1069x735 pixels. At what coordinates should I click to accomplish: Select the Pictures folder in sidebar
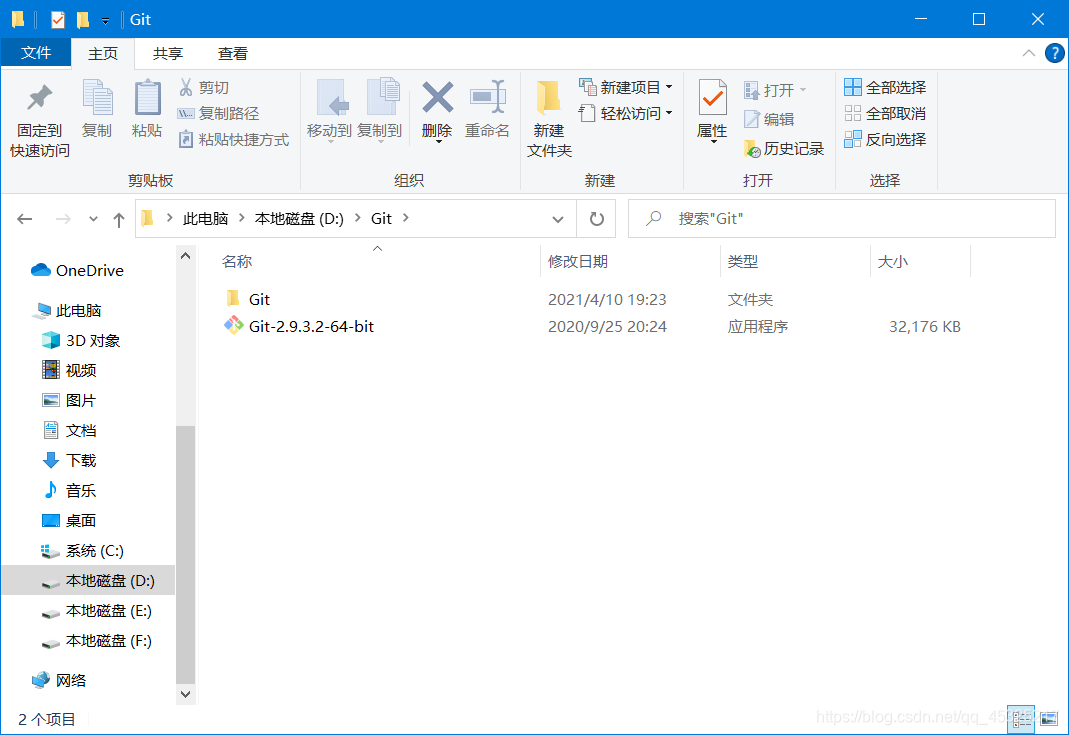(x=69, y=400)
